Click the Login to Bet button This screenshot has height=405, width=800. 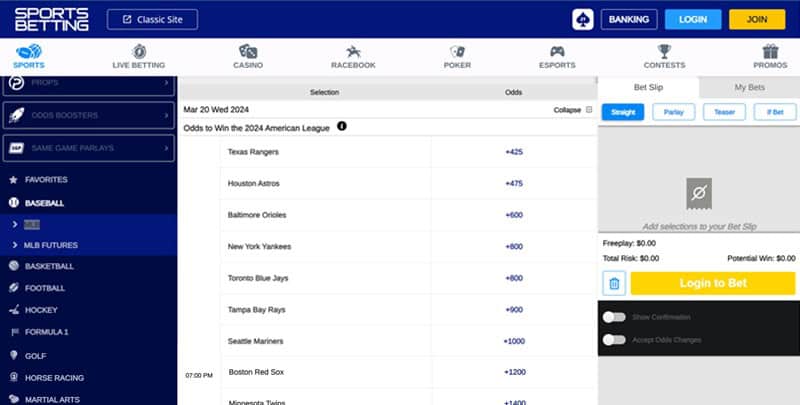coord(713,283)
